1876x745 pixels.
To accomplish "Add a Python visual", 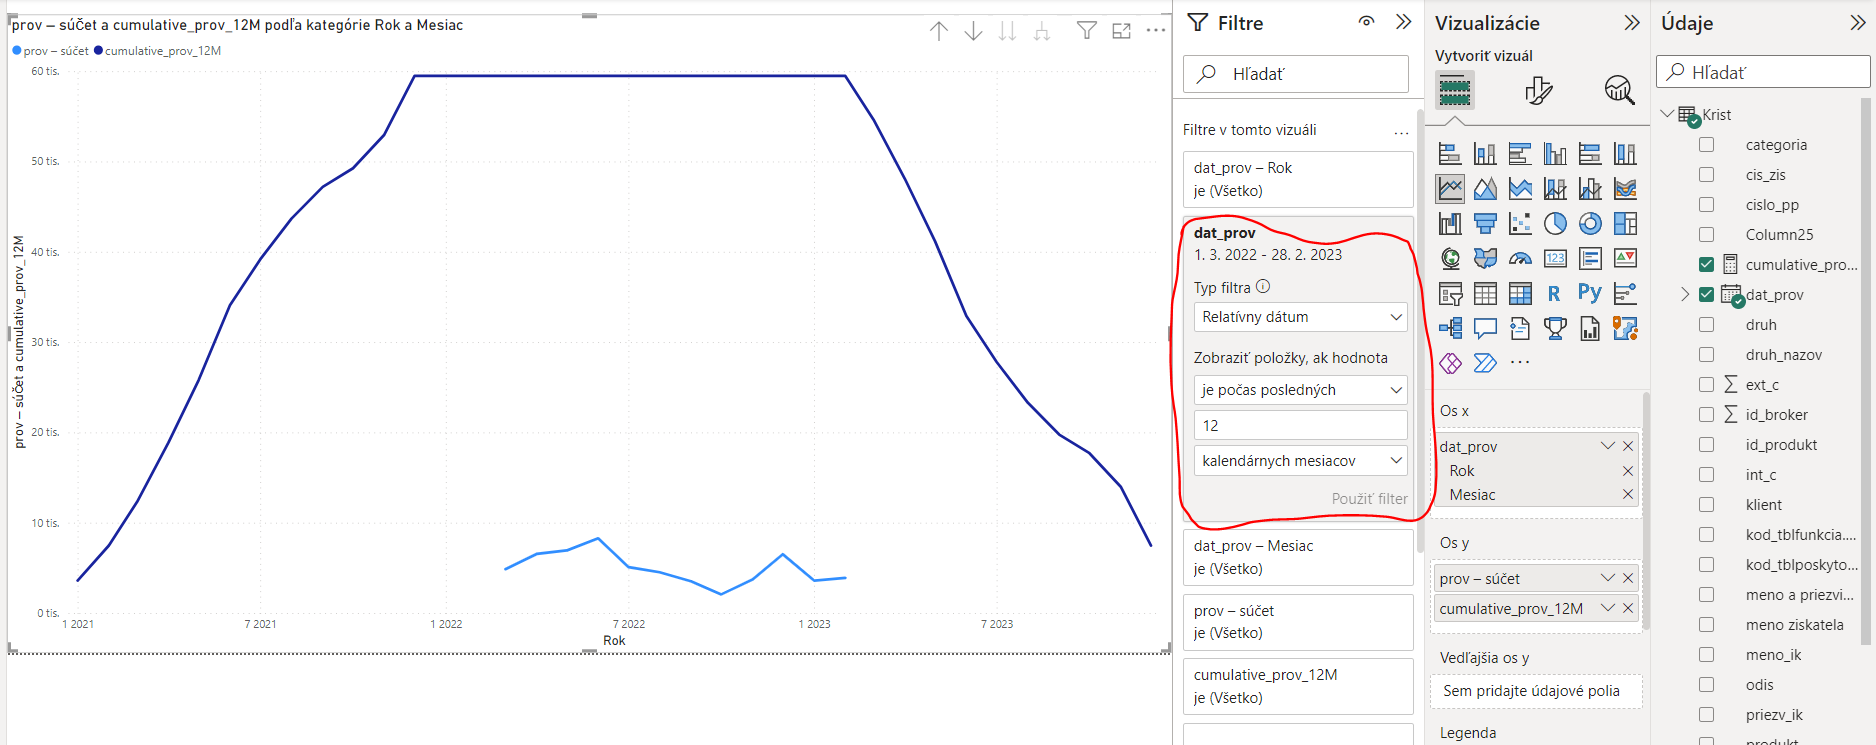I will (1590, 292).
